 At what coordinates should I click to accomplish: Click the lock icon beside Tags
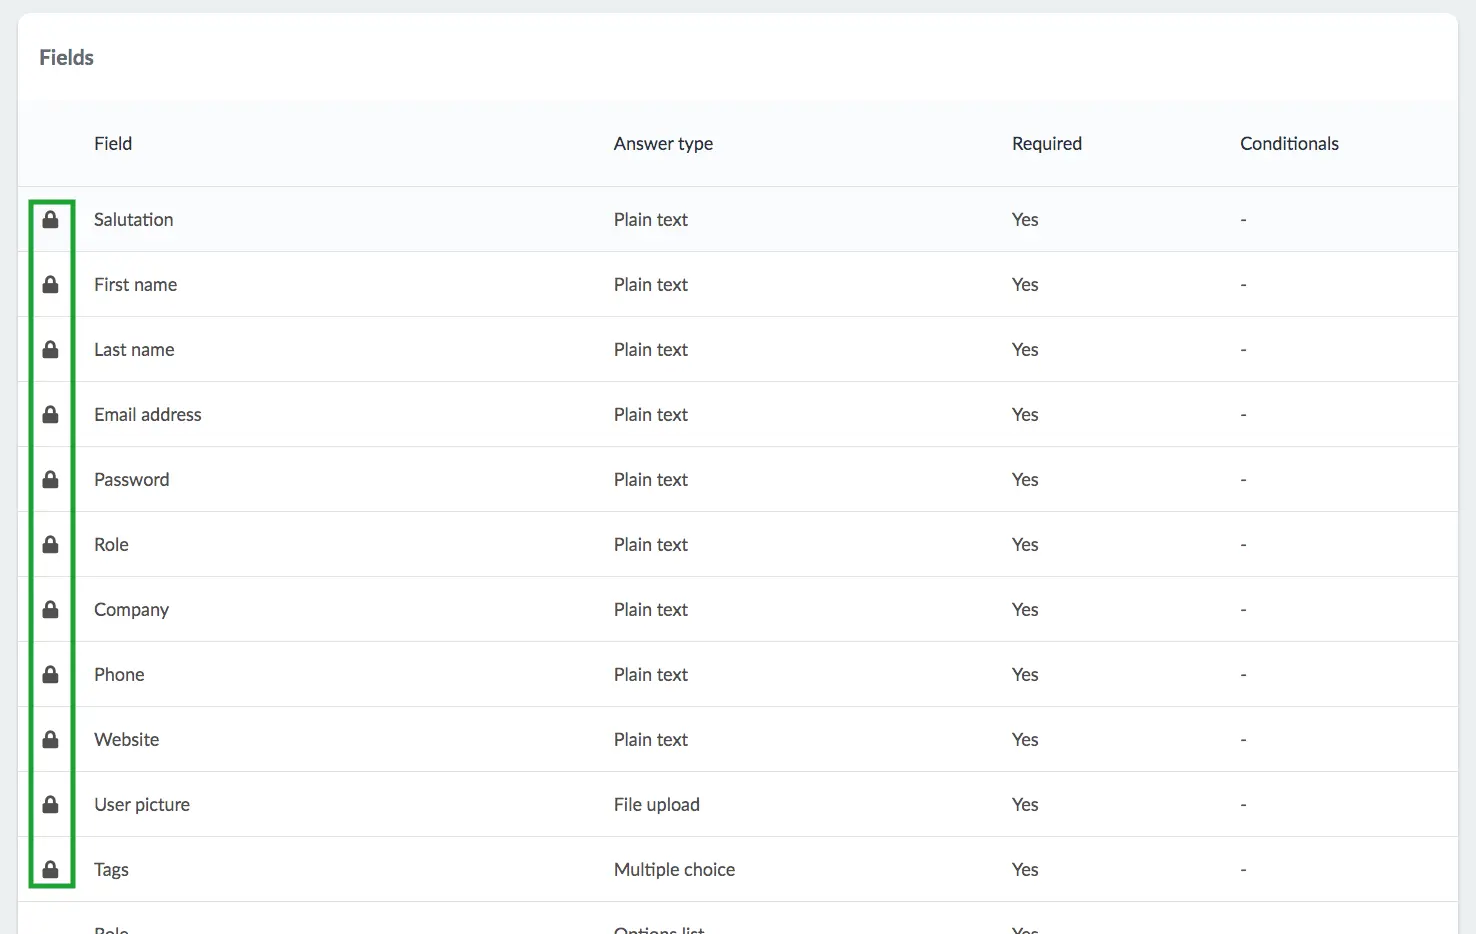[50, 869]
